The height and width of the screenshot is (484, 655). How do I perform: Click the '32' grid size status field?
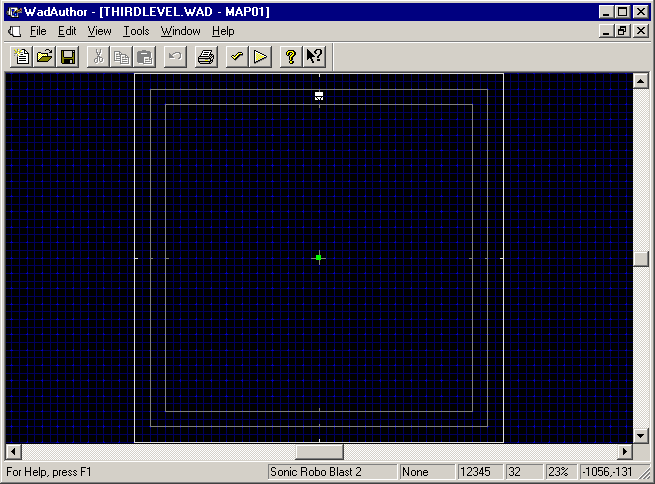click(524, 472)
